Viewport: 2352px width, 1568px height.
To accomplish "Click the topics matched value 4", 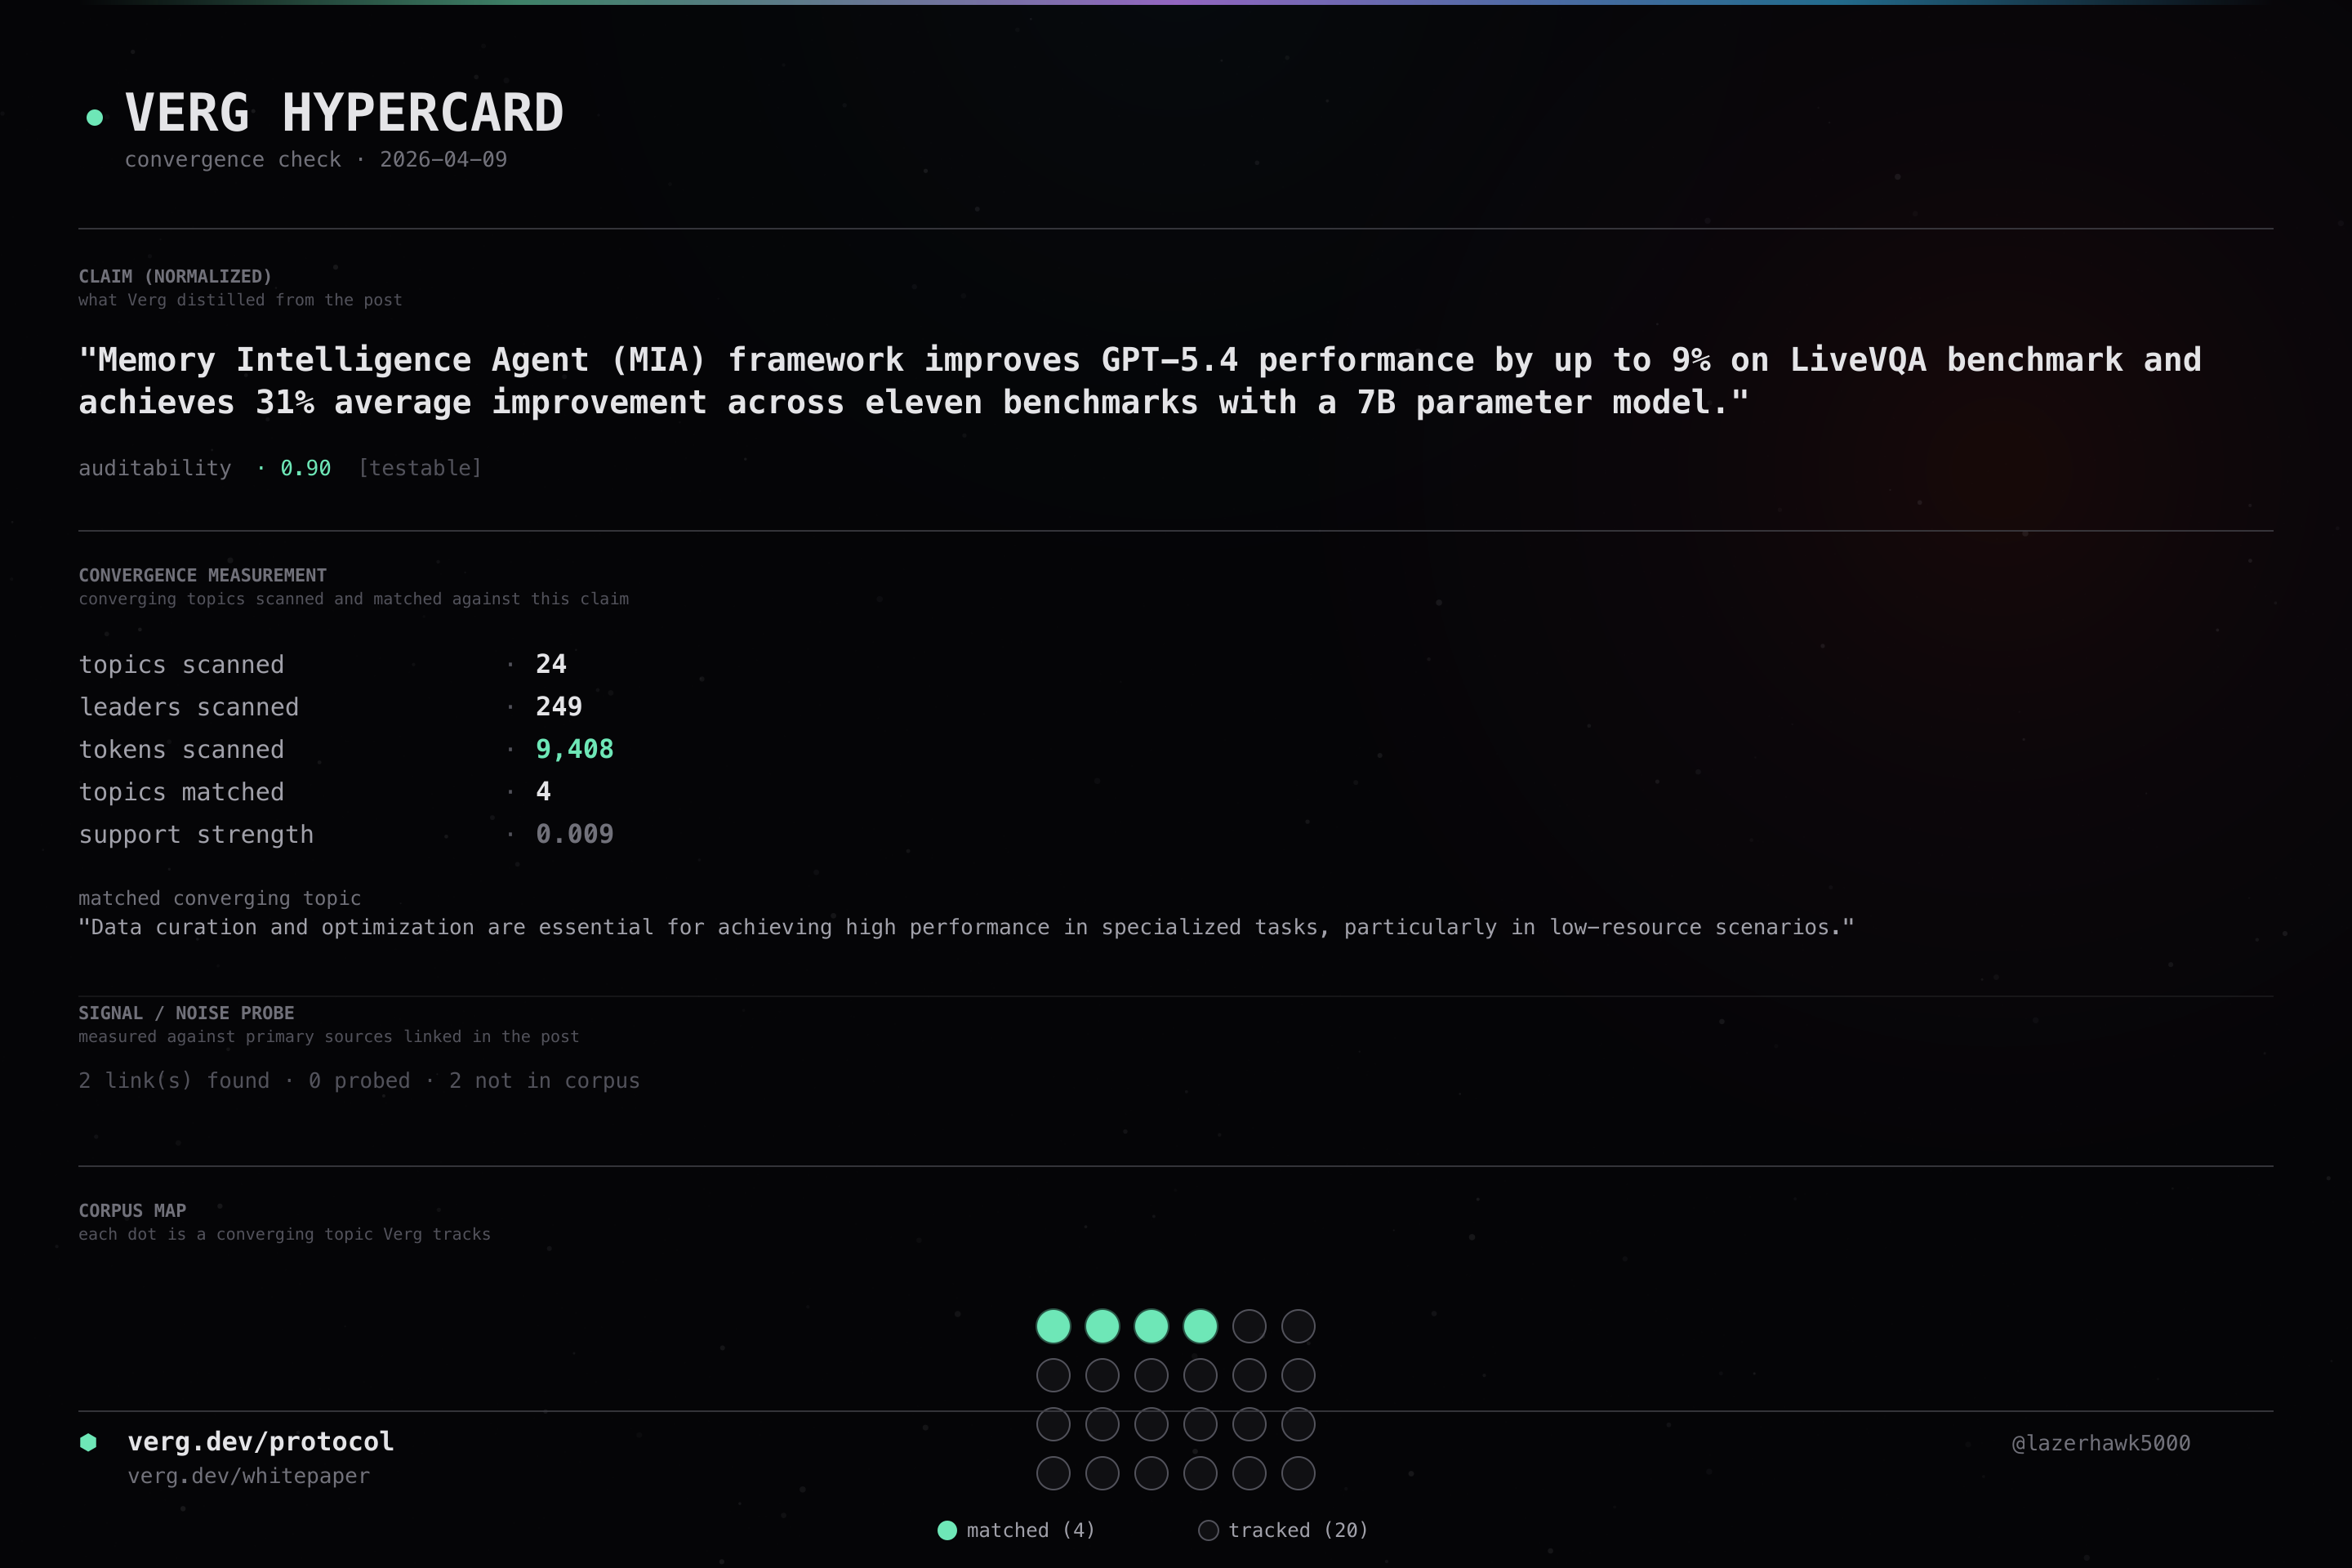I will pos(543,791).
